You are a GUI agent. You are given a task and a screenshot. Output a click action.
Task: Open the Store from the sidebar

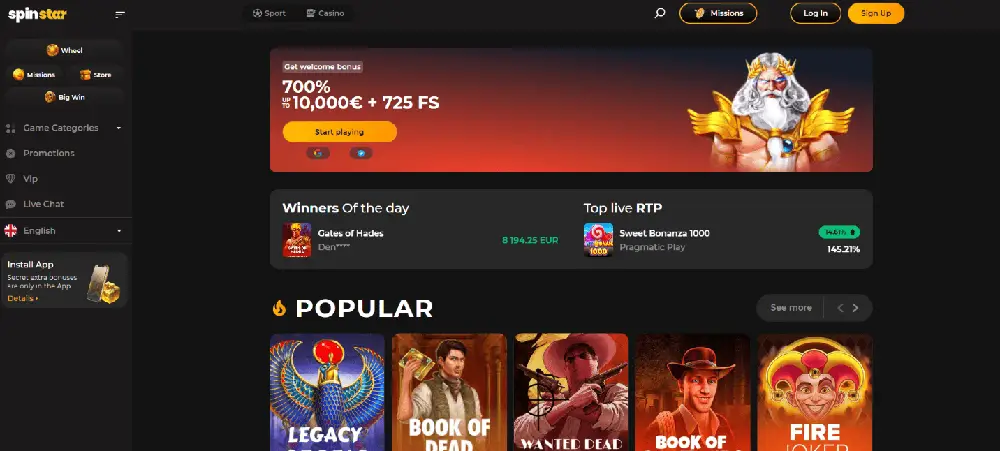(96, 75)
